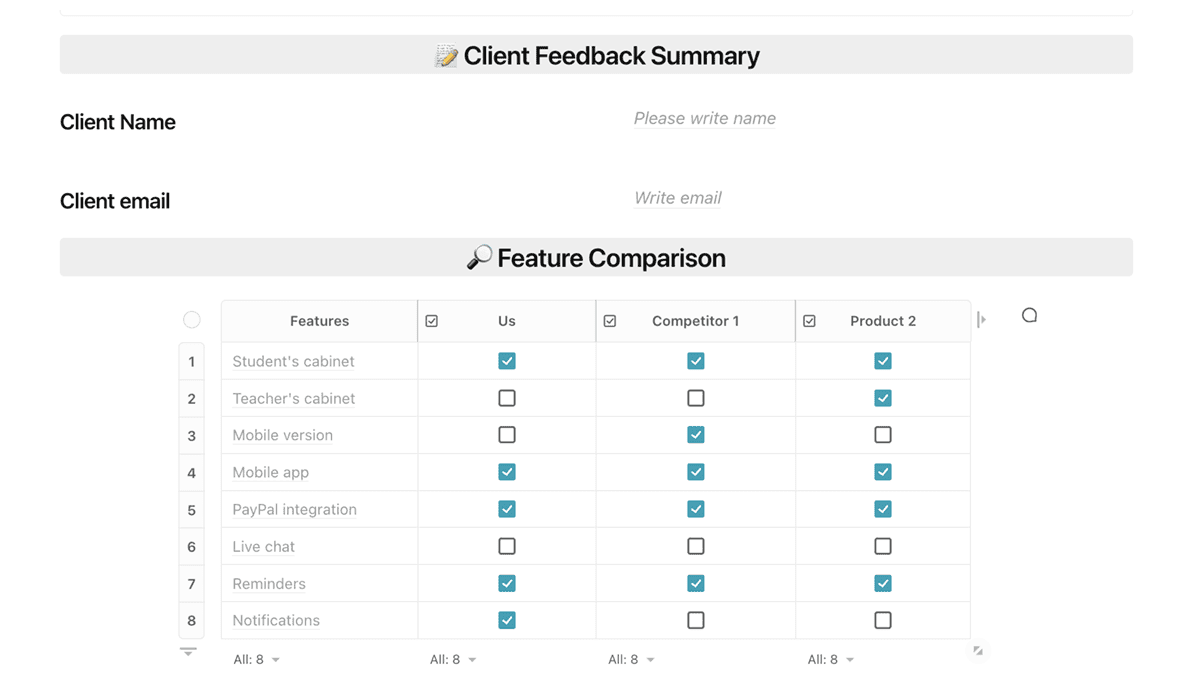Check Us checkbox for Teacher's cabinet
The height and width of the screenshot is (700, 1200).
[507, 398]
